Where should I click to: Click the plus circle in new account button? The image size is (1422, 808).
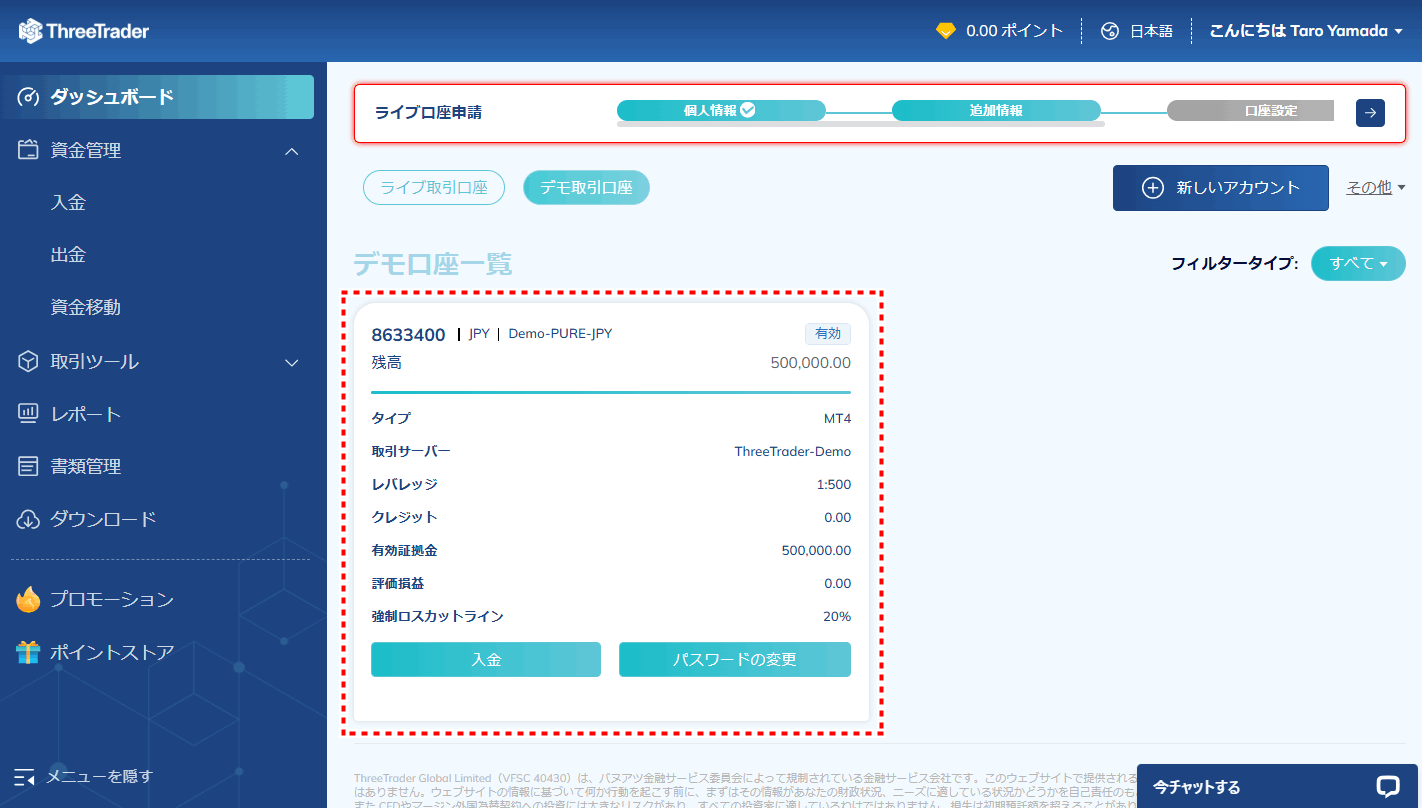[1152, 188]
